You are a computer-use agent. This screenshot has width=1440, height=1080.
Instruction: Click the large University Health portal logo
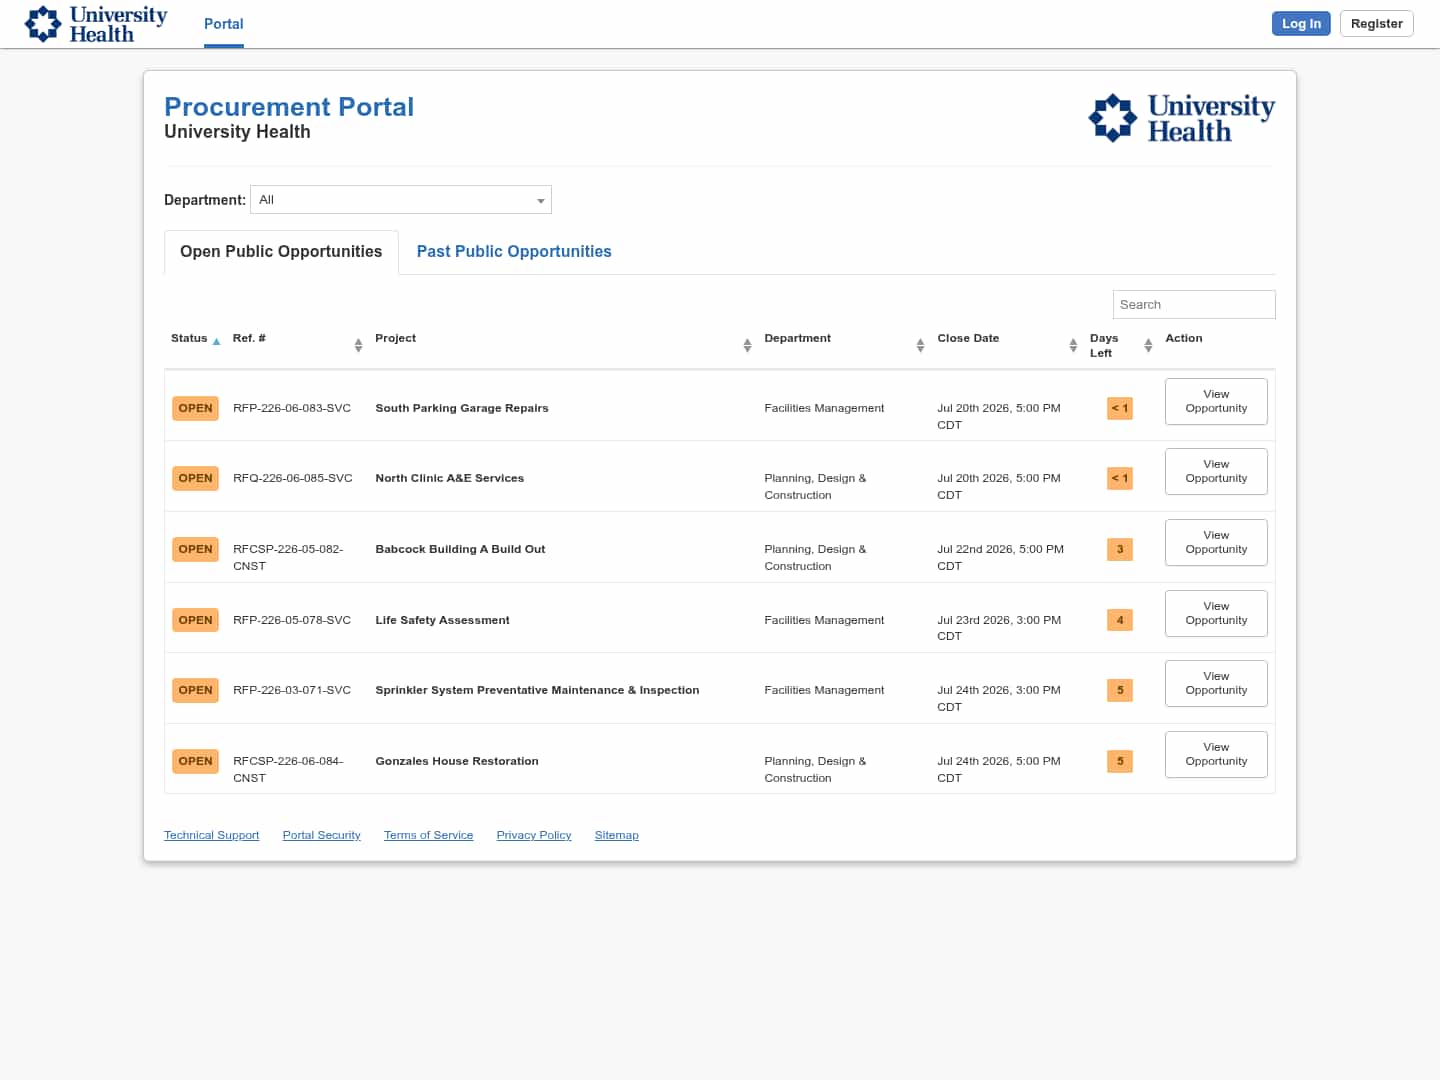pyautogui.click(x=1182, y=118)
